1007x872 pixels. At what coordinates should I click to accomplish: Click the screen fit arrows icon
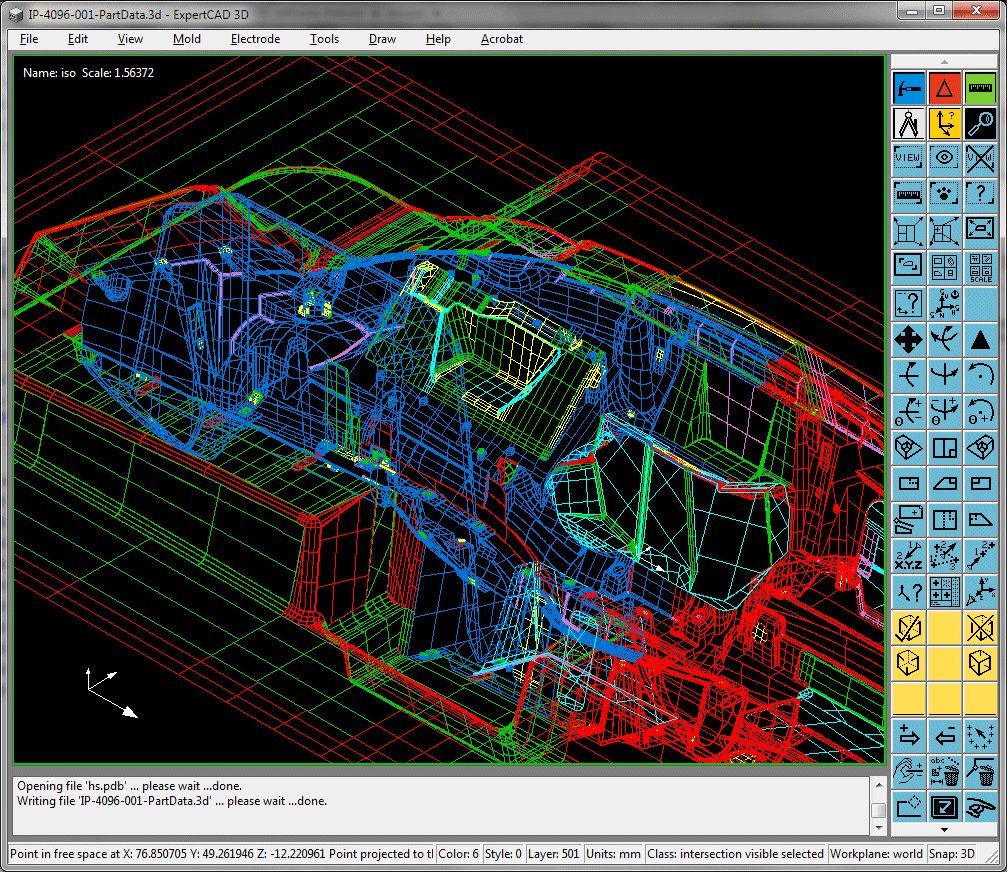pos(980,230)
